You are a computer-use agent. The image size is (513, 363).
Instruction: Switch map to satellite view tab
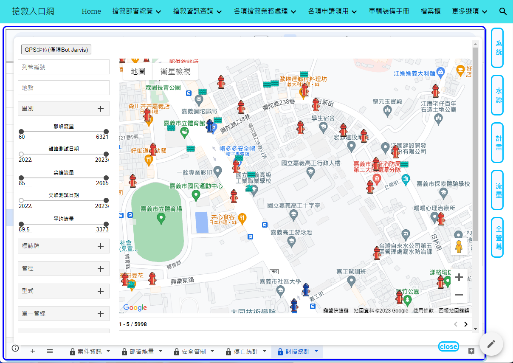tap(175, 71)
